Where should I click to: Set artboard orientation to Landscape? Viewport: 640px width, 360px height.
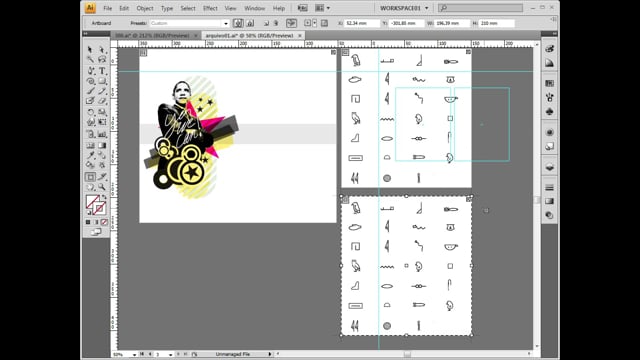[250, 23]
